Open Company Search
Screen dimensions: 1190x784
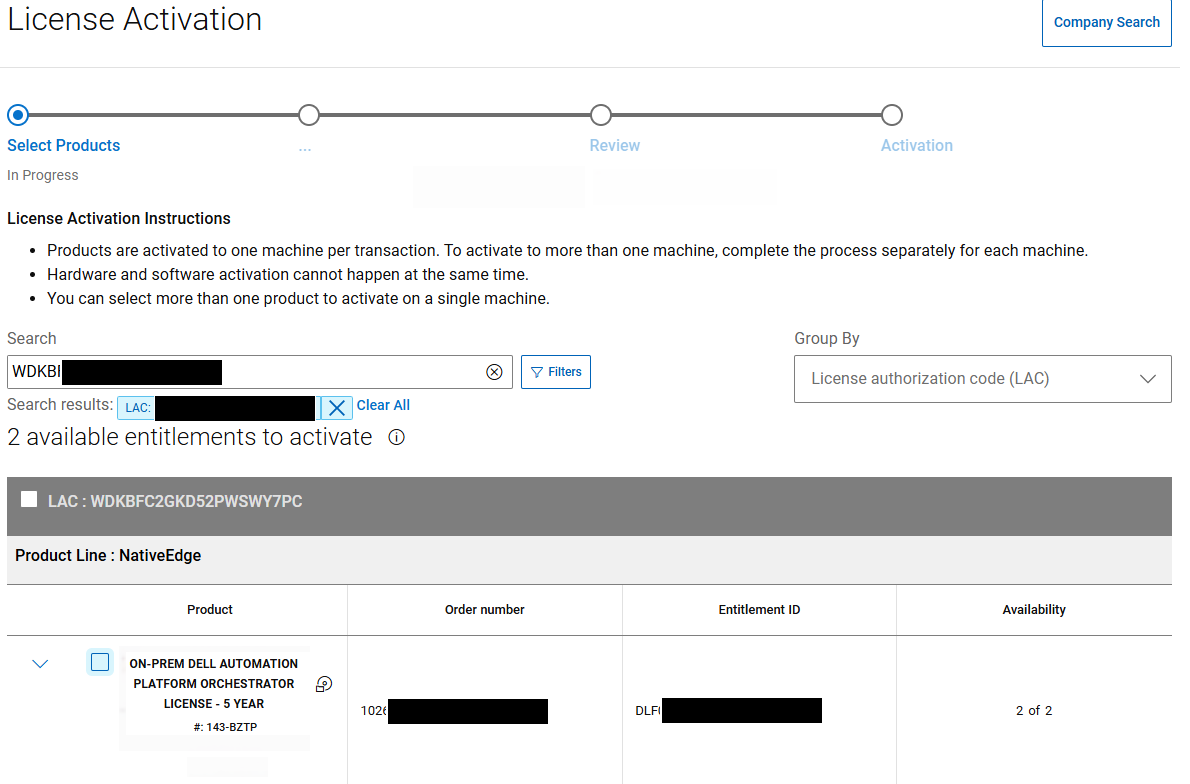pyautogui.click(x=1106, y=23)
